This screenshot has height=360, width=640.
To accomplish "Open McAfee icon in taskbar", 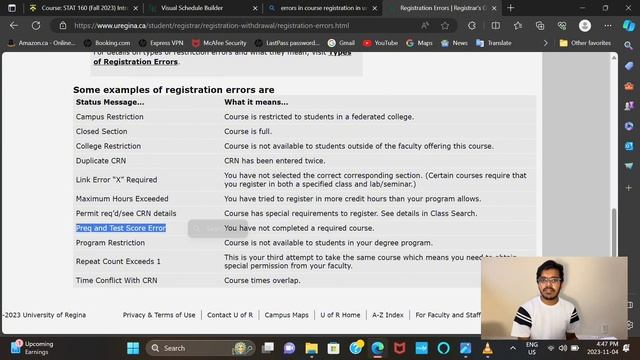I will coord(400,348).
